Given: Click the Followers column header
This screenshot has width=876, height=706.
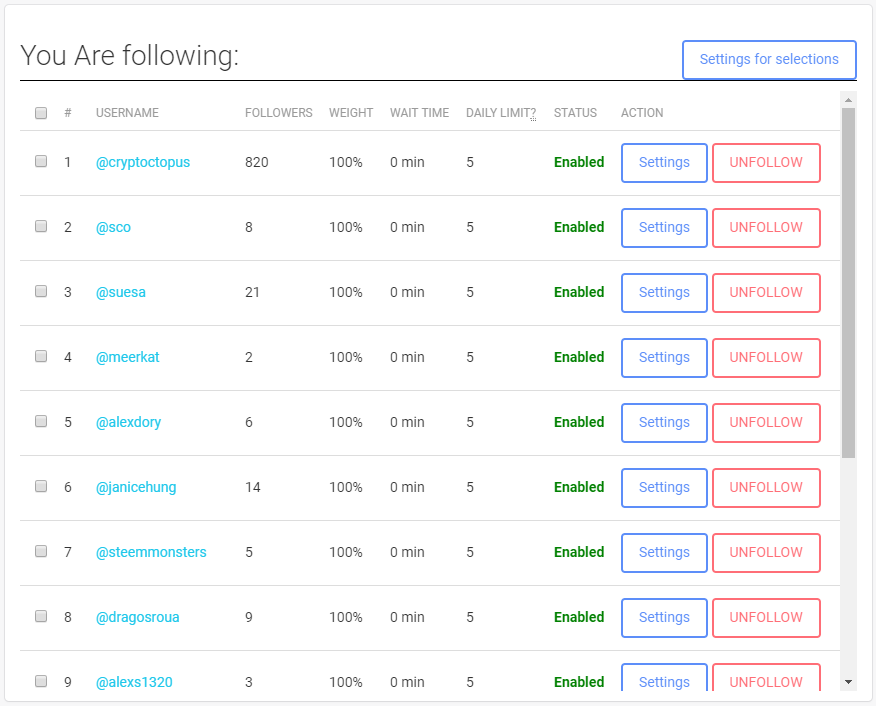Looking at the screenshot, I should [279, 113].
